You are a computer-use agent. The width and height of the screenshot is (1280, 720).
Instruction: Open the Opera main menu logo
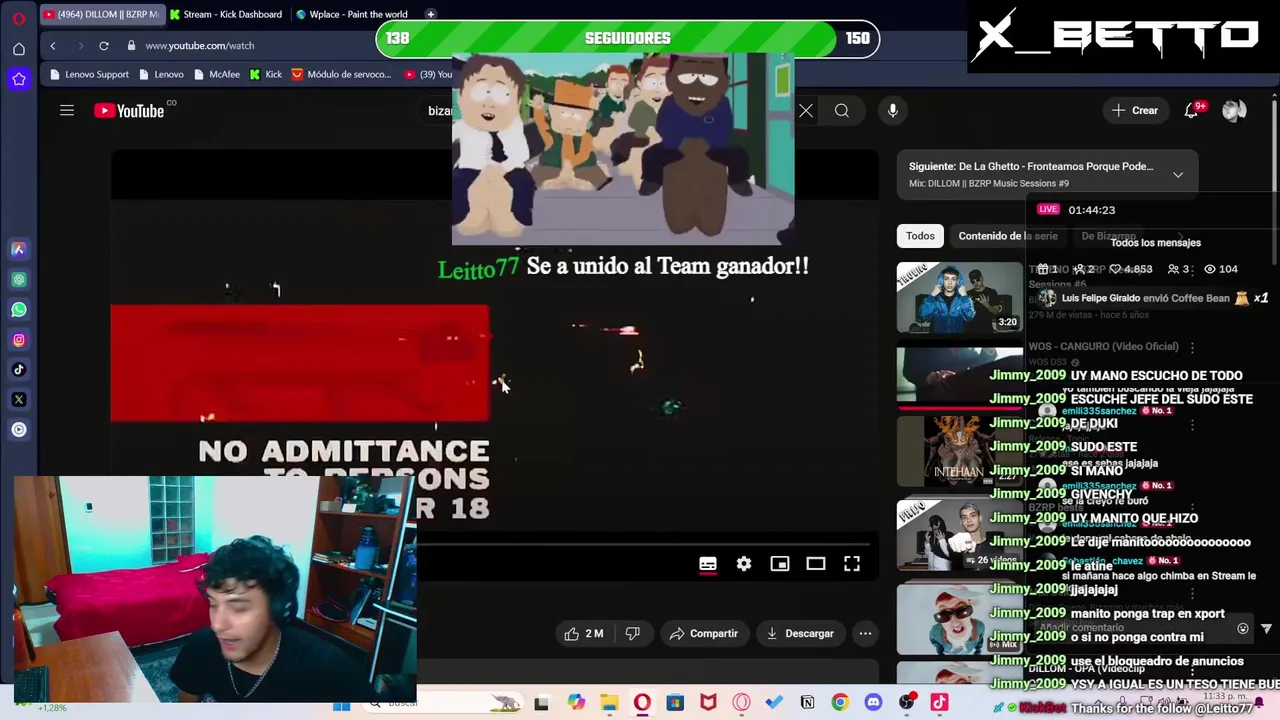tap(19, 18)
